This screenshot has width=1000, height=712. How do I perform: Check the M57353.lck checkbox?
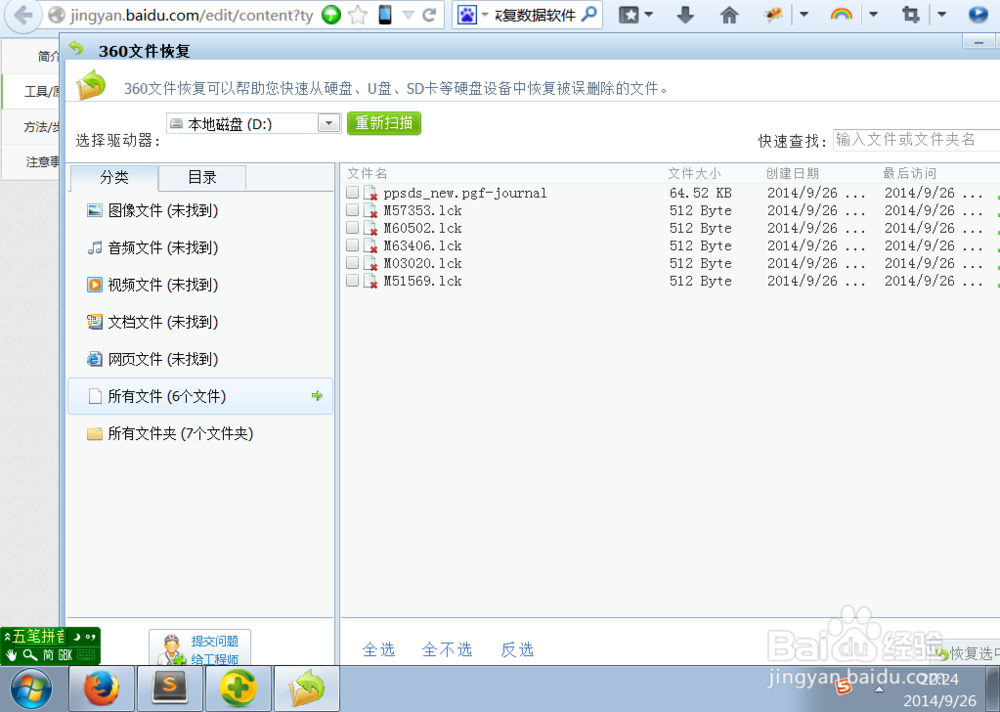coord(352,210)
